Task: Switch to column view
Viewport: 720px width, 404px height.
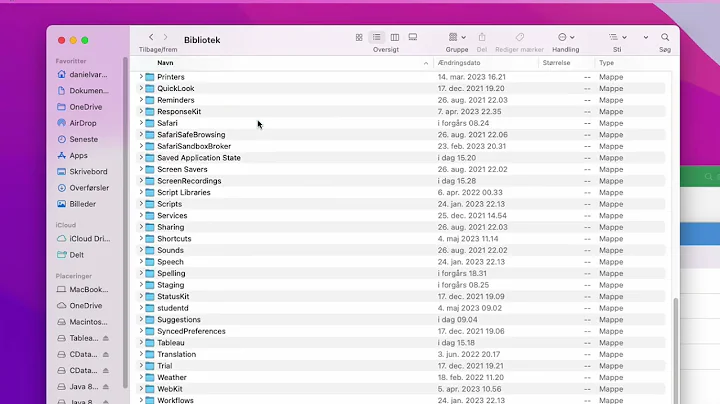Action: pyautogui.click(x=394, y=37)
